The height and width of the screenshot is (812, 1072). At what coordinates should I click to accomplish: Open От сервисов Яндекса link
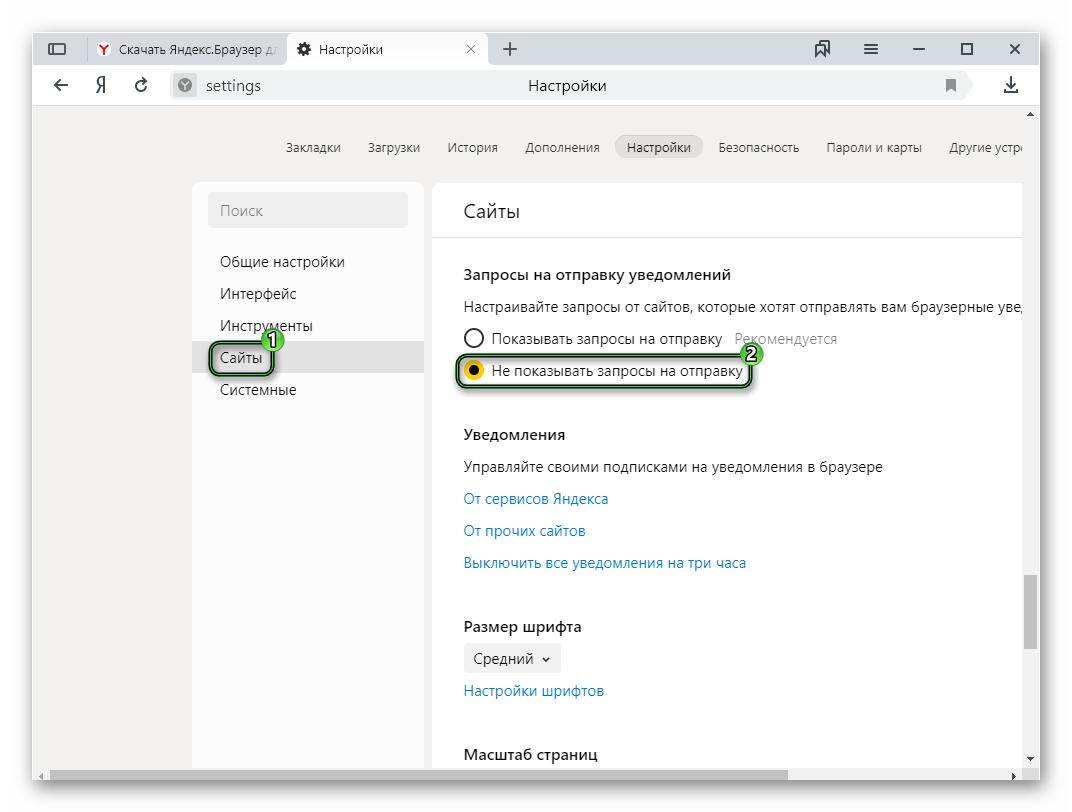coord(535,499)
